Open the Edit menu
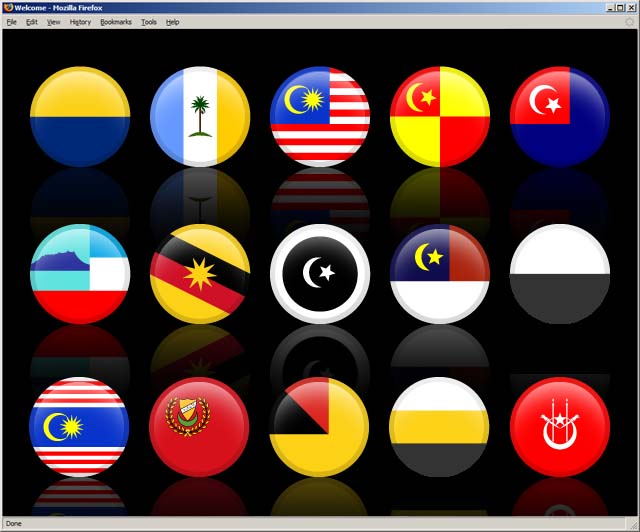 point(32,22)
